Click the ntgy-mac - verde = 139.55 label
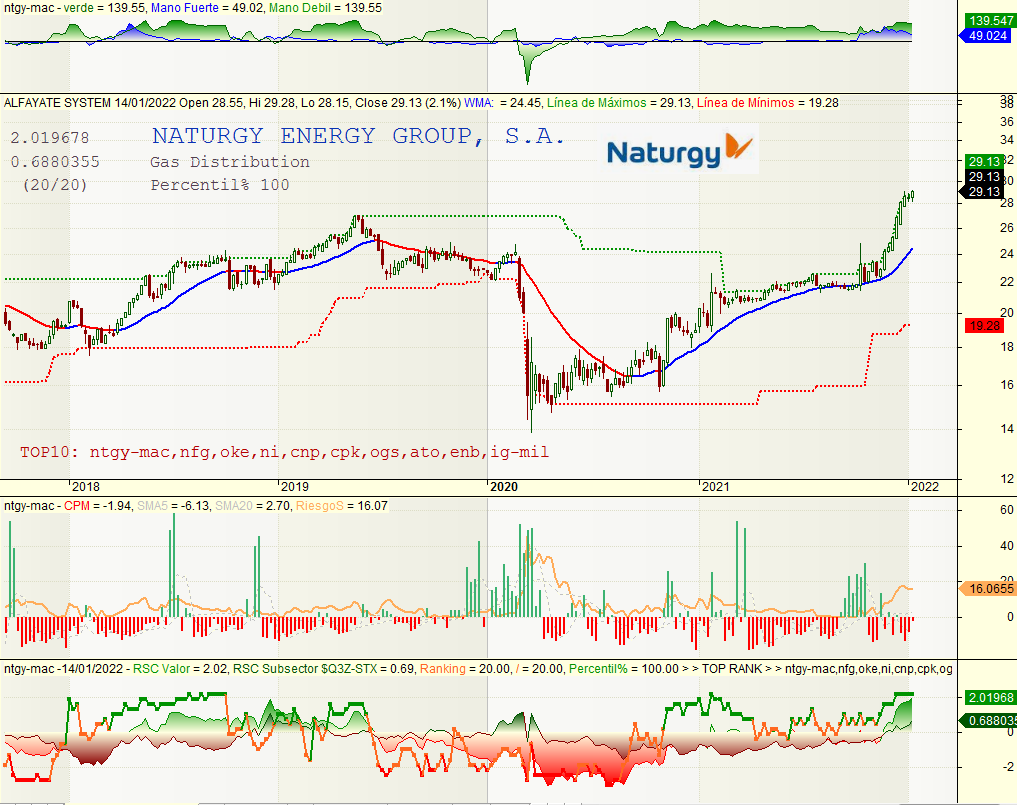 click(75, 8)
